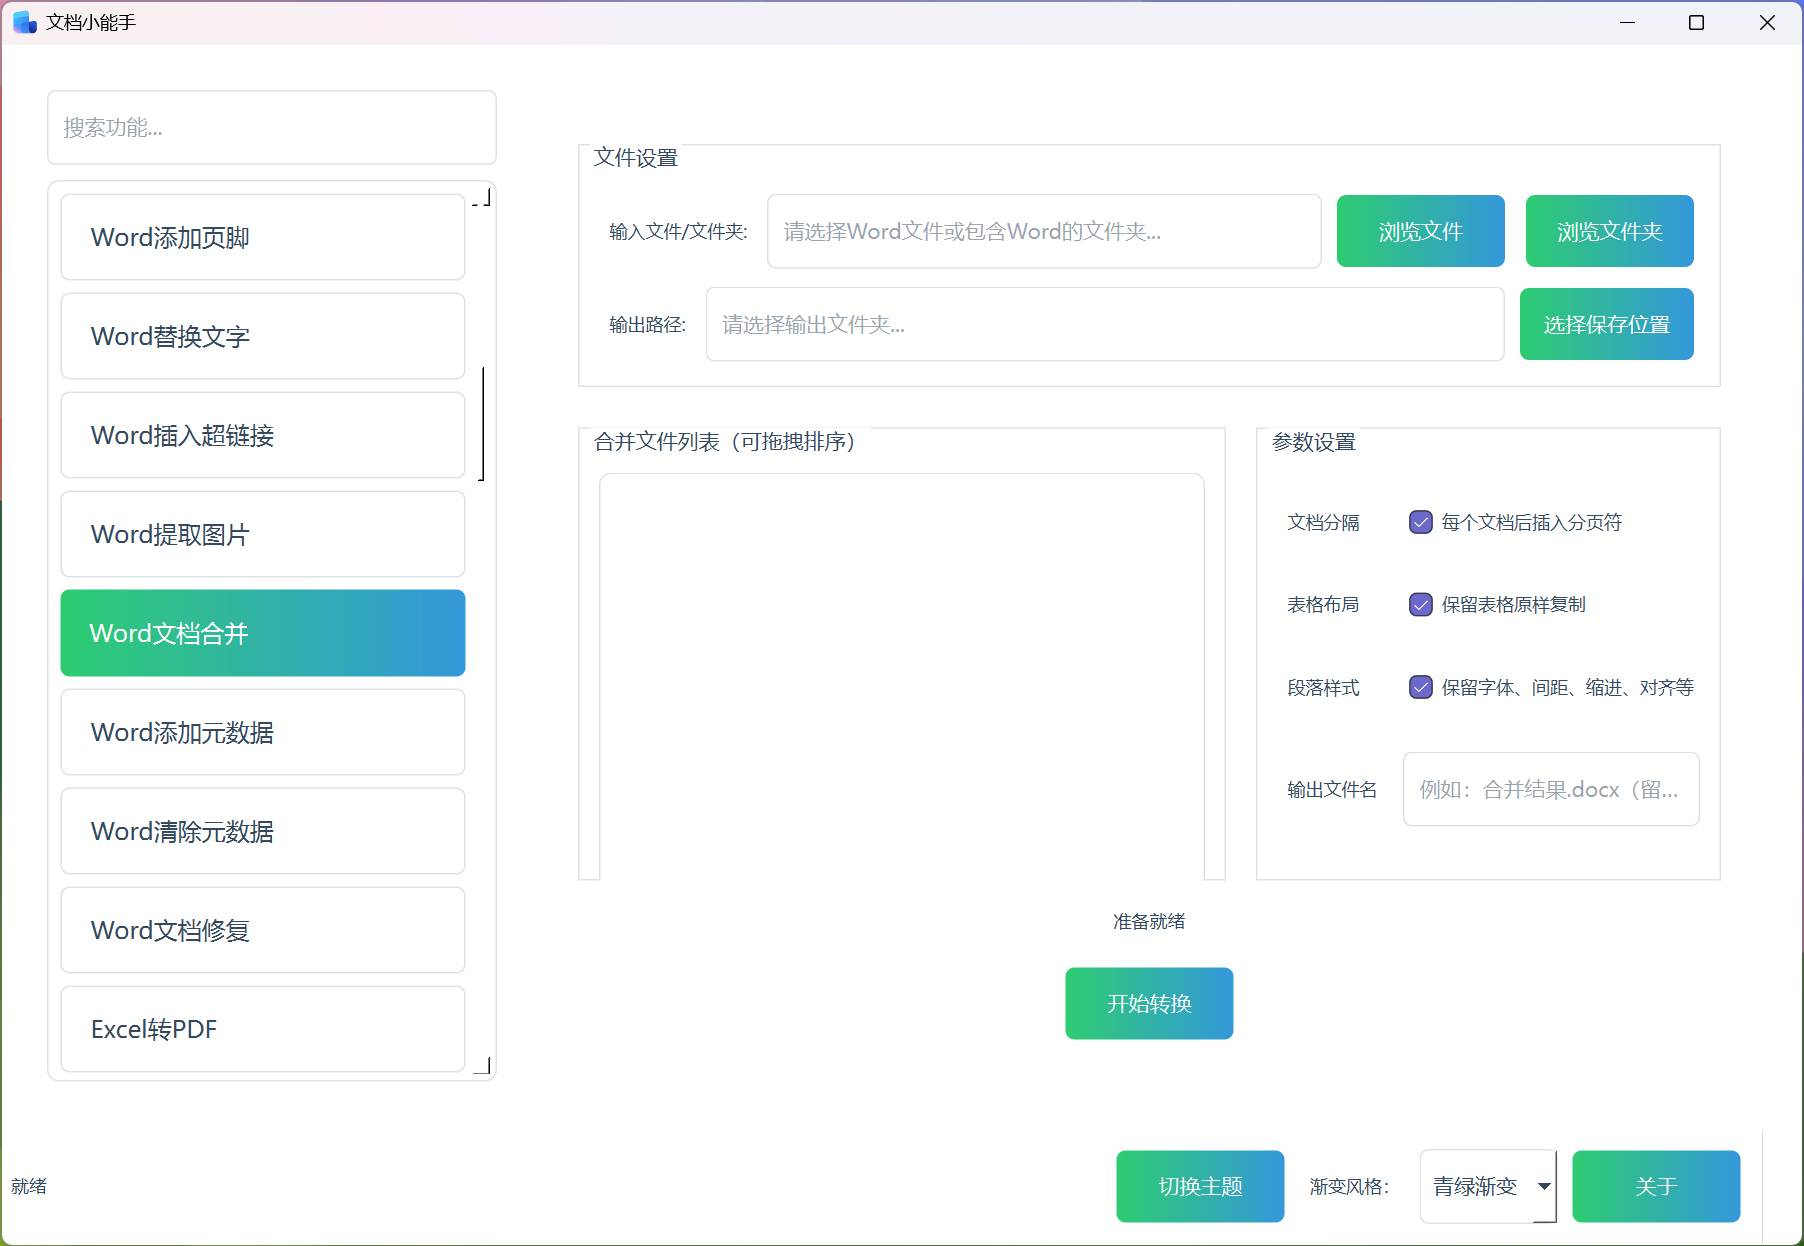The height and width of the screenshot is (1246, 1804).
Task: Click the 文档小能手 app logo icon
Action: [22, 21]
